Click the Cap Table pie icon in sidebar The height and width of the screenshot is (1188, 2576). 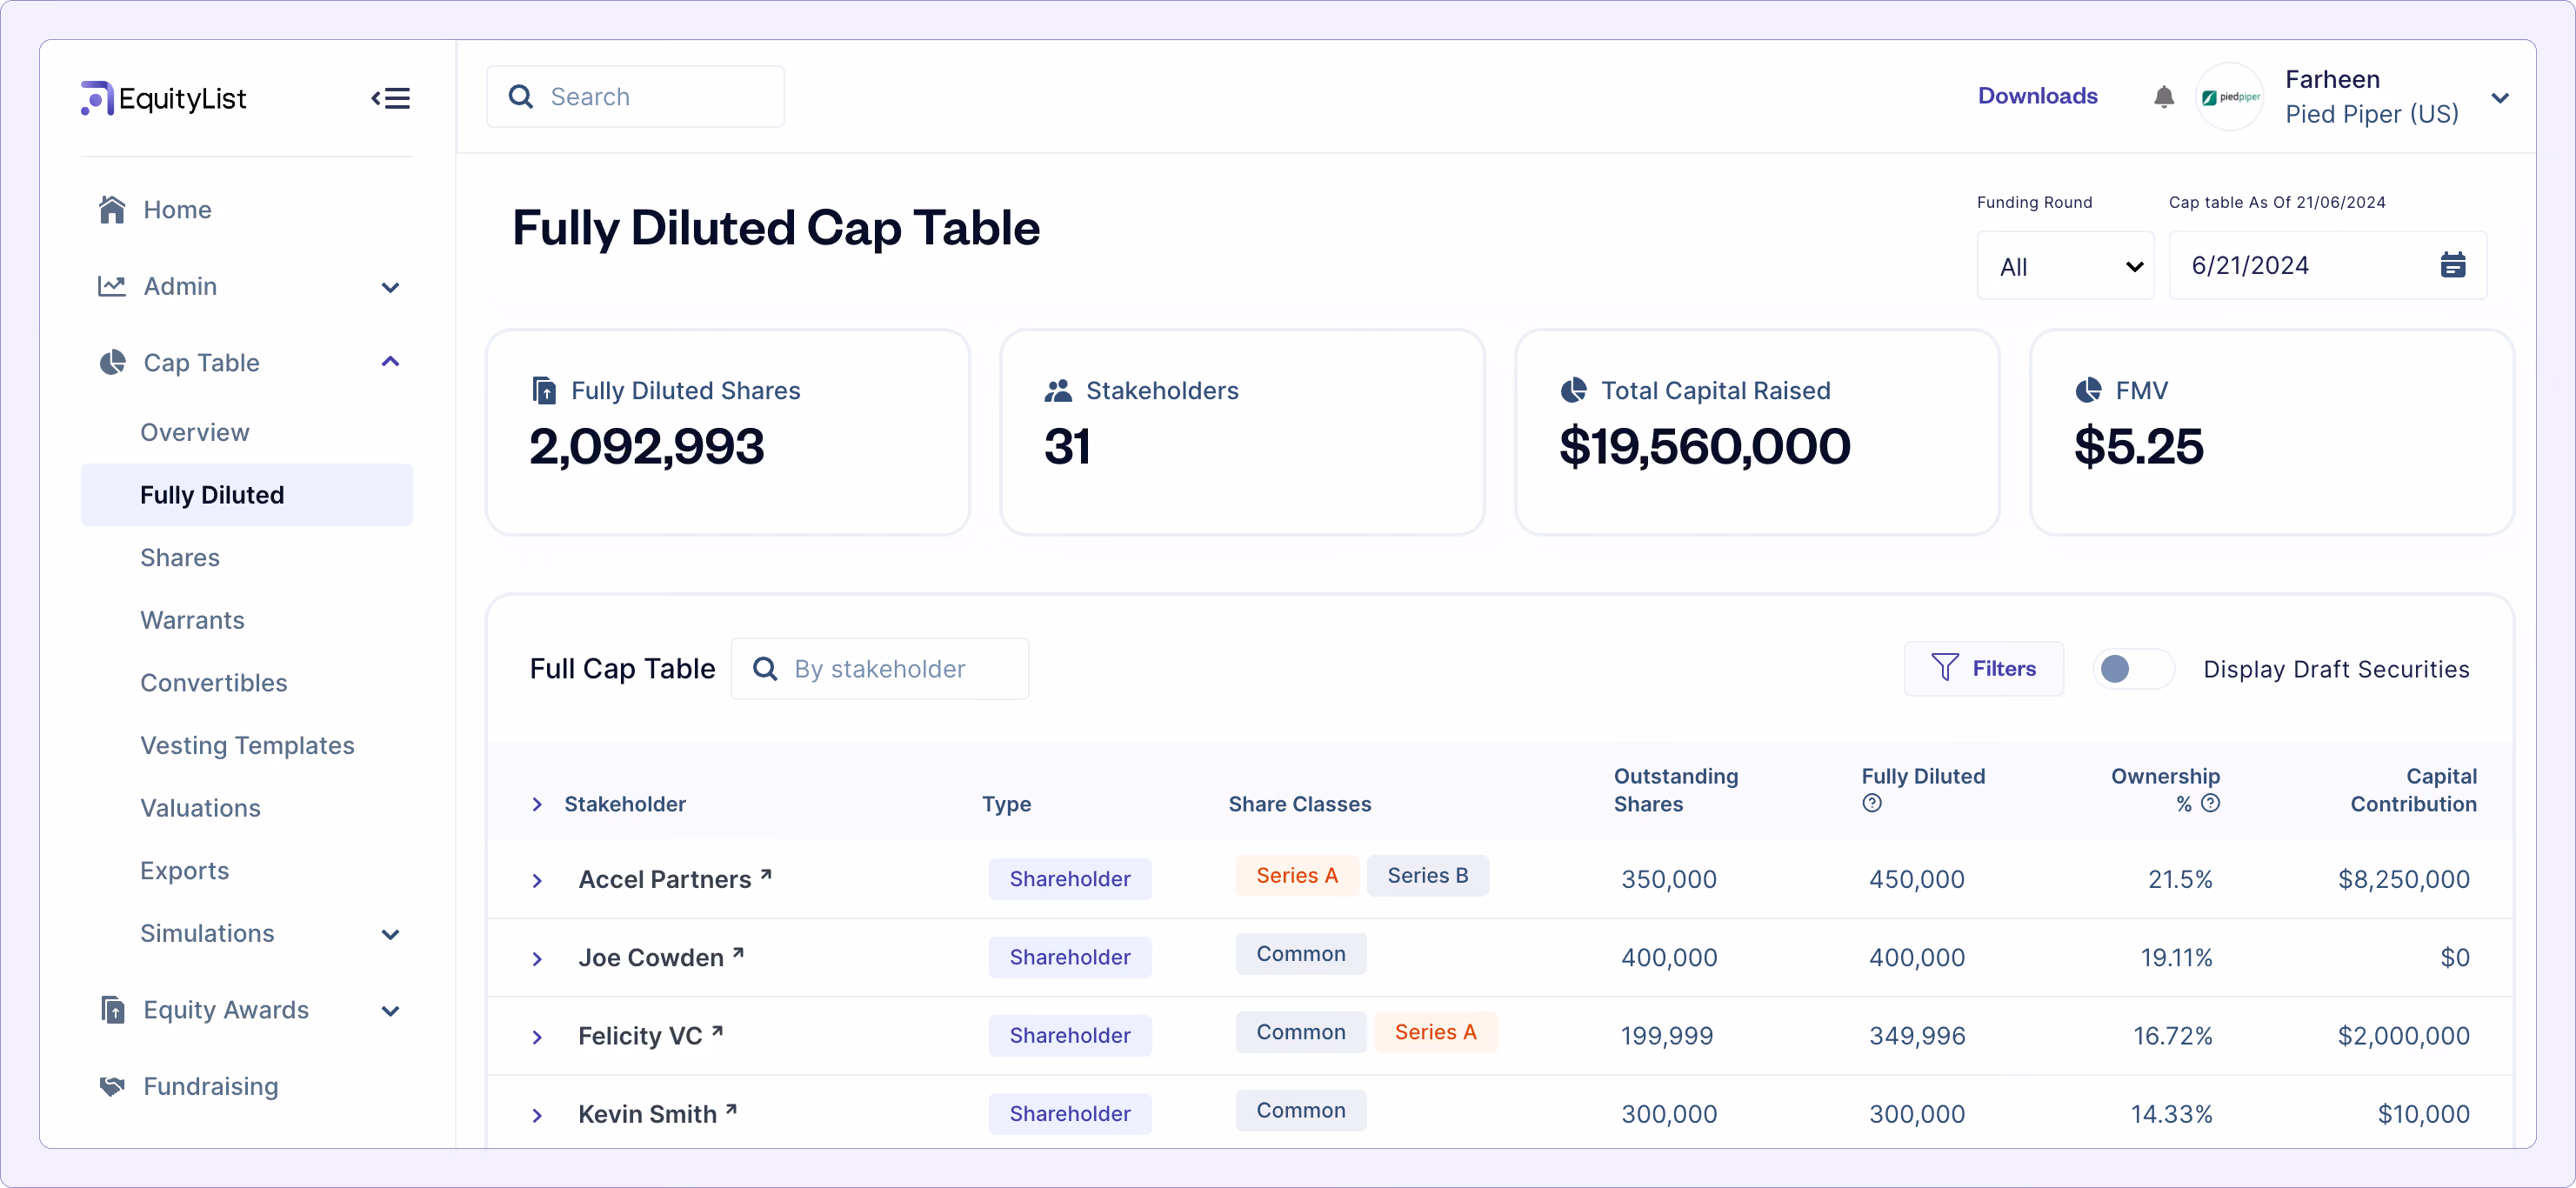(112, 362)
